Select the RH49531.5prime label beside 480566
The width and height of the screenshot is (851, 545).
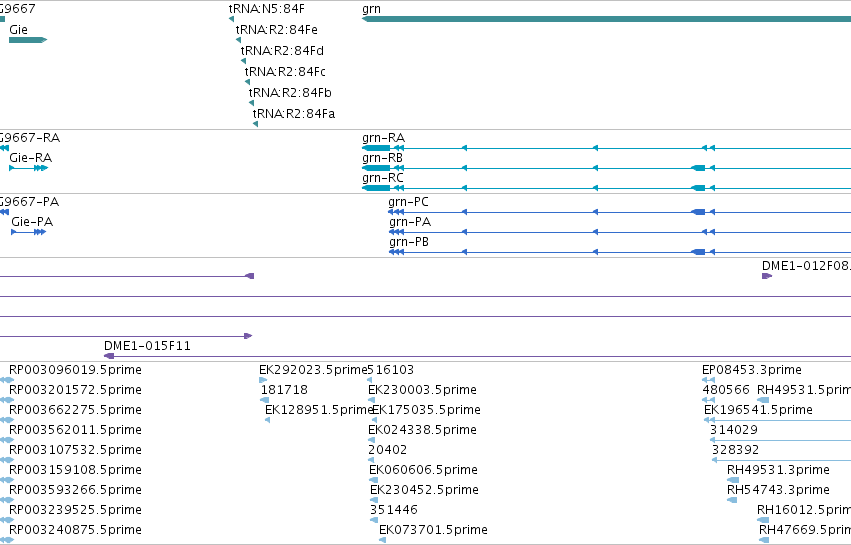pos(804,390)
